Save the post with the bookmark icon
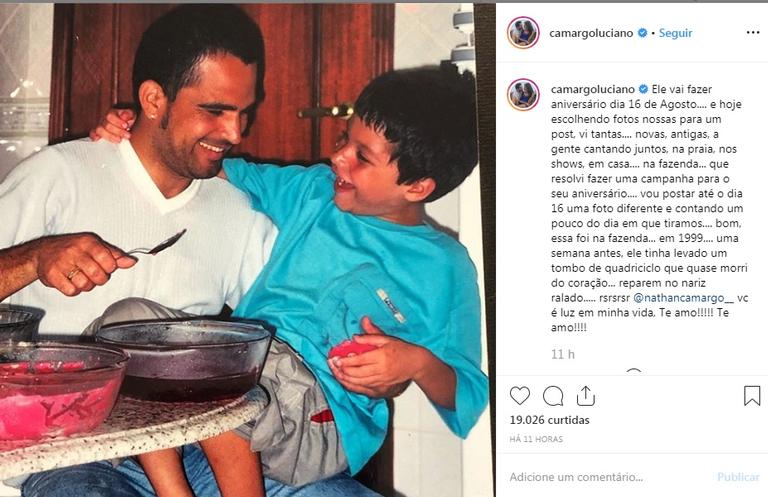The image size is (768, 497). point(752,396)
